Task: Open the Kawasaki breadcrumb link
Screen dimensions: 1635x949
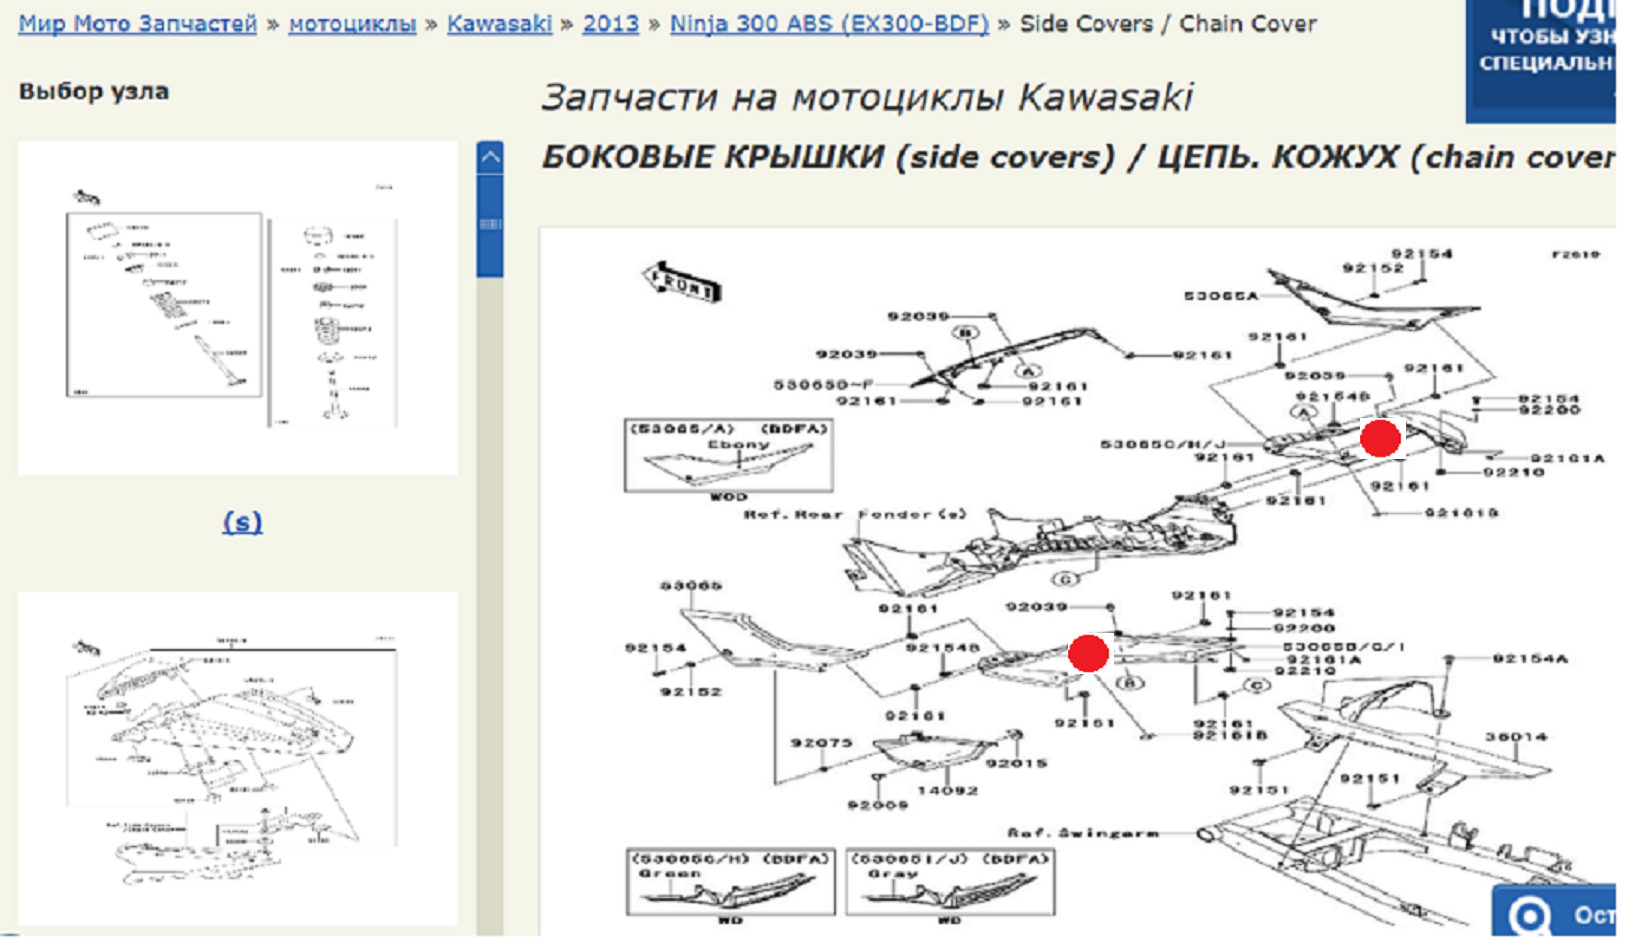Action: point(499,23)
